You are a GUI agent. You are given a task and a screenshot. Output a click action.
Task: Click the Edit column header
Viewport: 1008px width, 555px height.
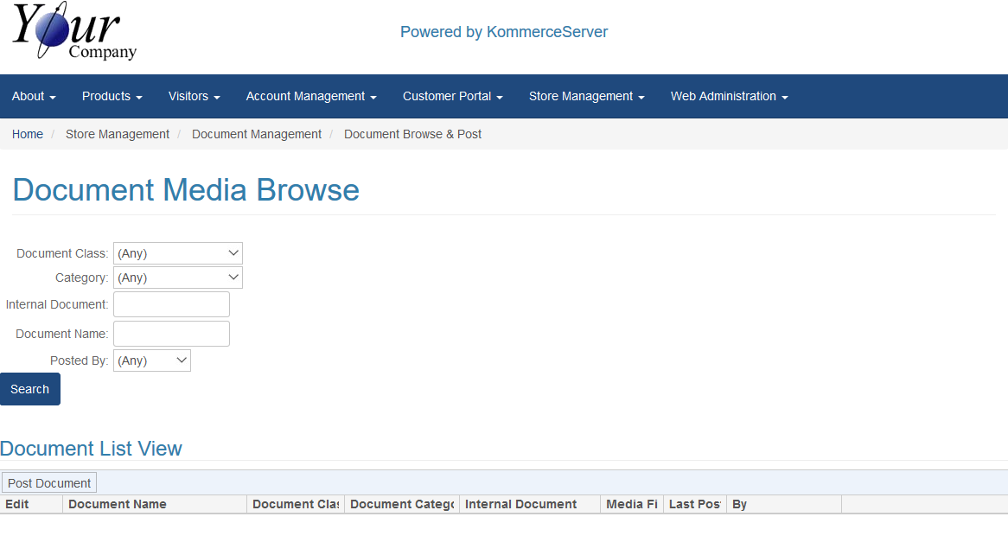click(17, 505)
